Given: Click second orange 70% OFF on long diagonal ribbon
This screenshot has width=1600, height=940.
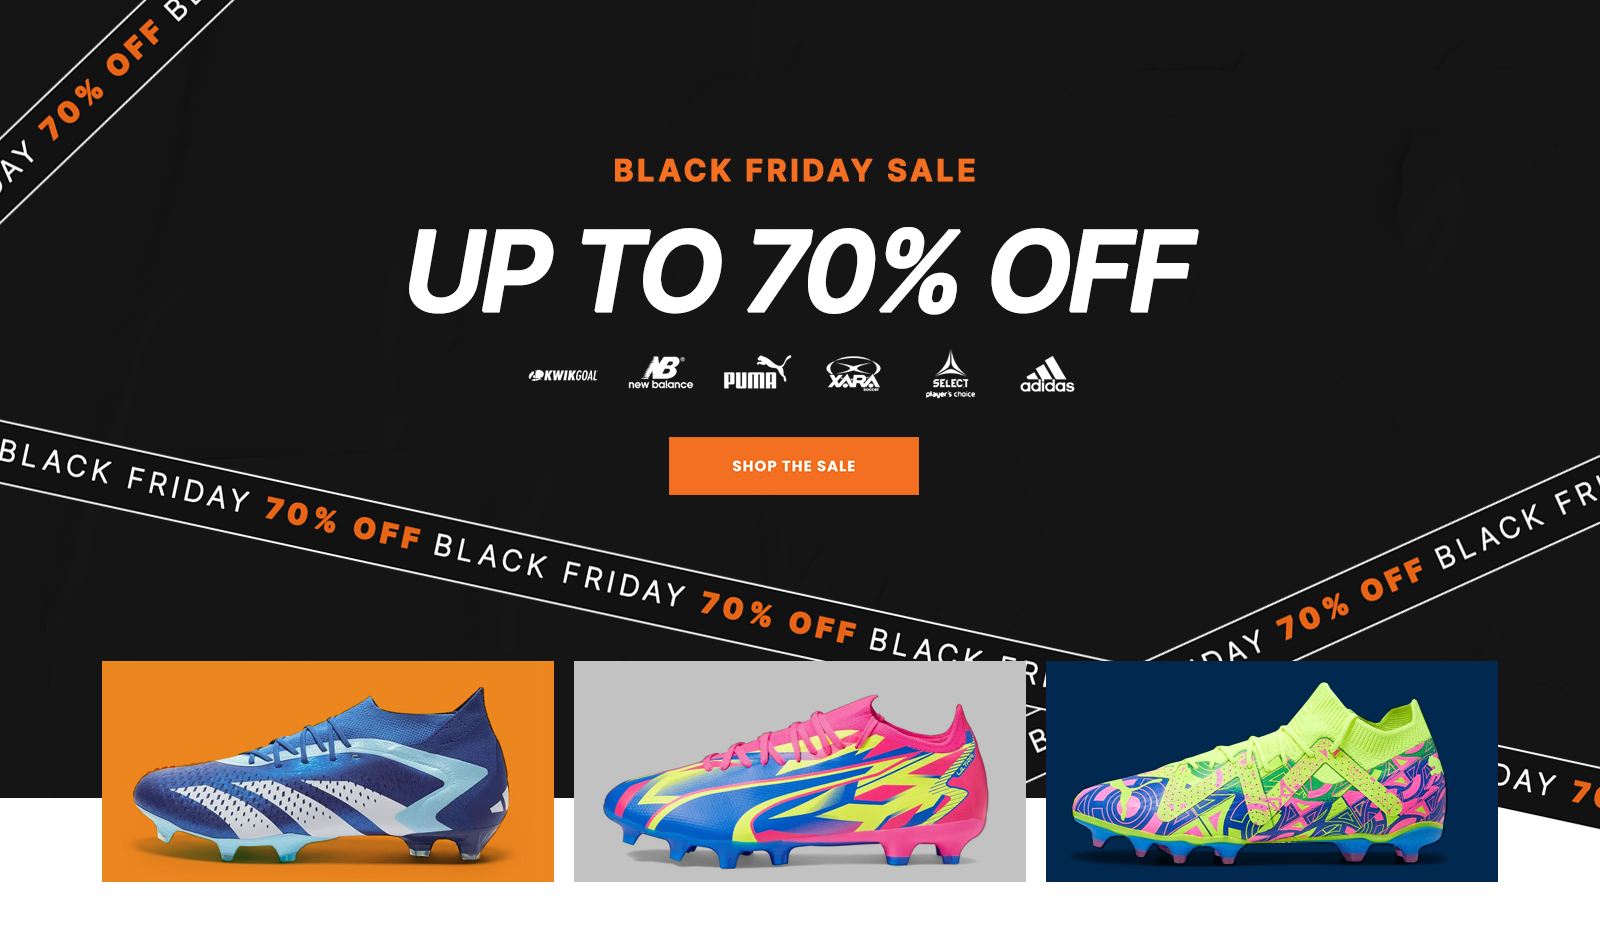Looking at the screenshot, I should coord(778,618).
